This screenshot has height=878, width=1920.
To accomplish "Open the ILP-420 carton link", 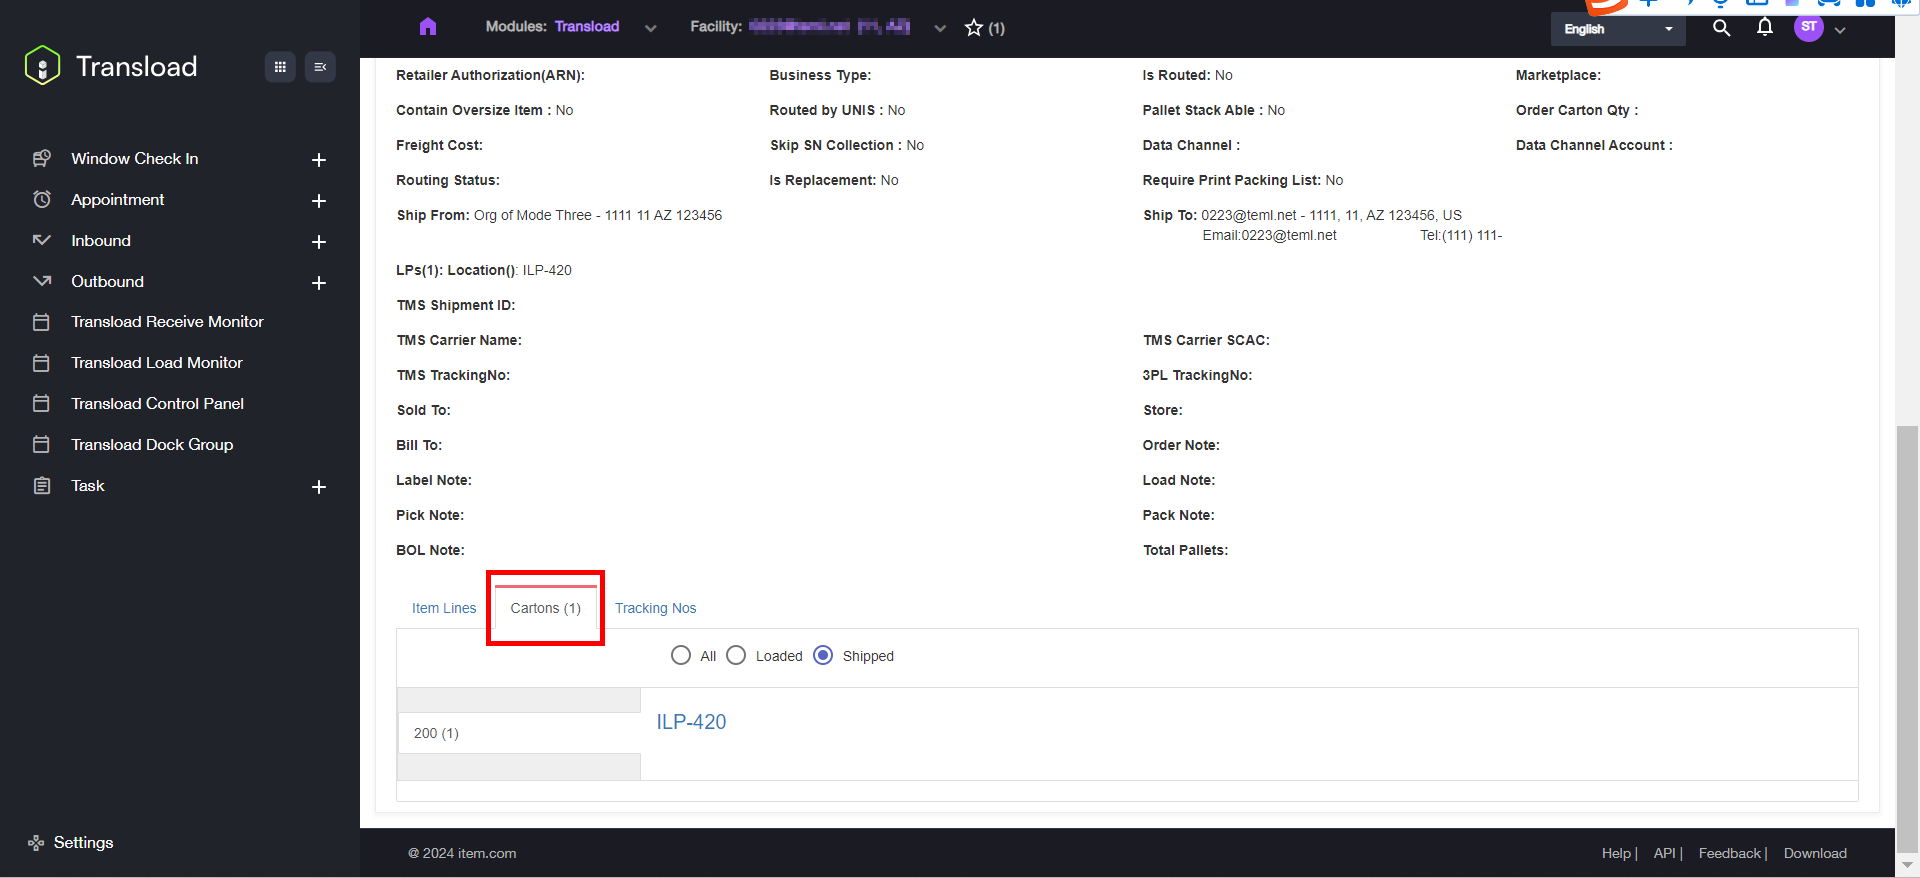I will [691, 722].
